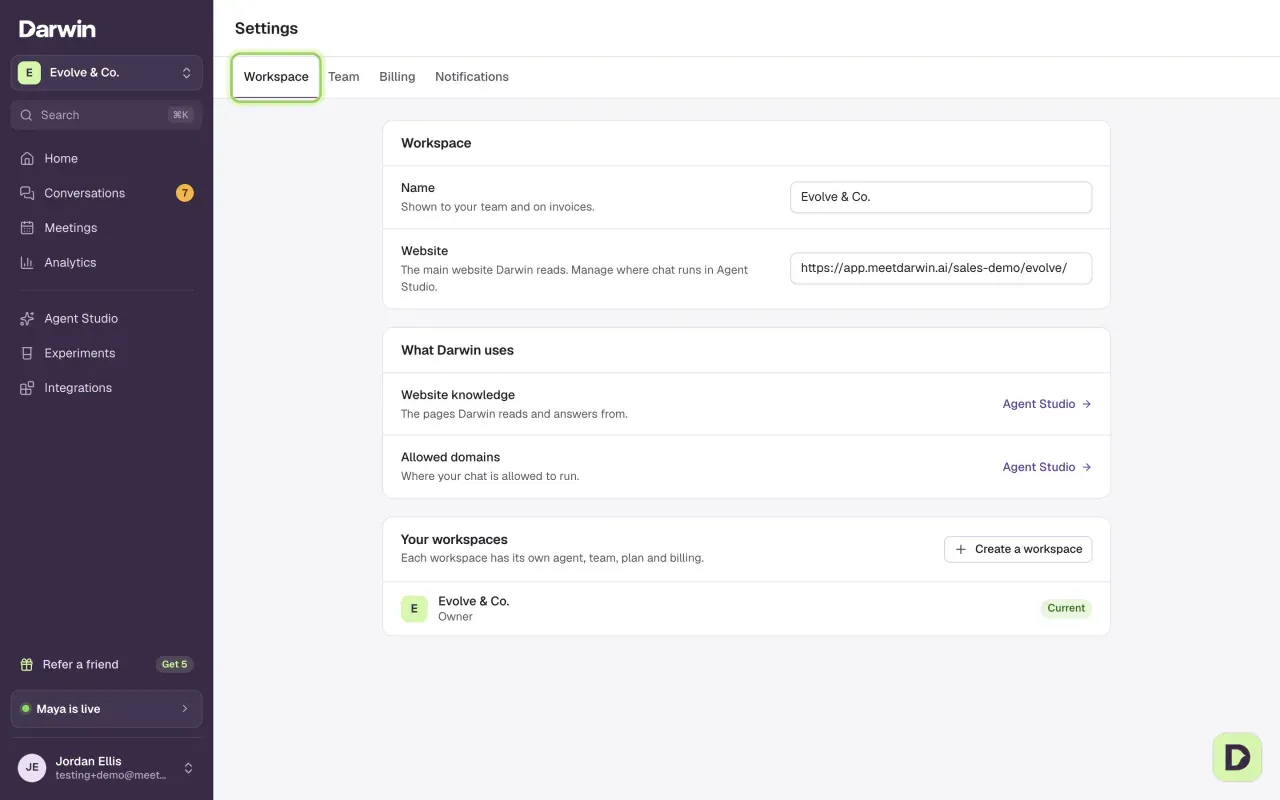Click the Experiments flask icon

tap(27, 353)
